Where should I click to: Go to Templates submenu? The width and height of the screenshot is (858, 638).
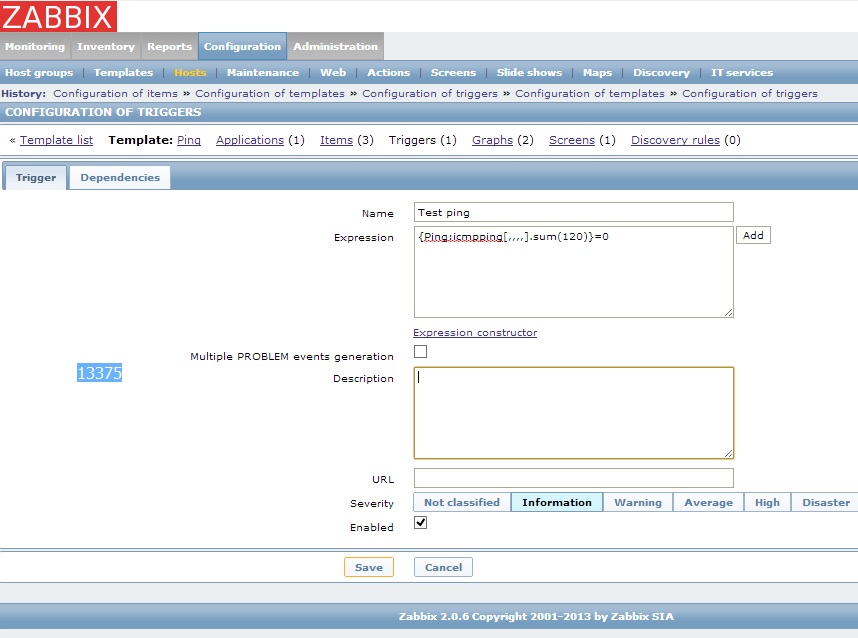(123, 72)
